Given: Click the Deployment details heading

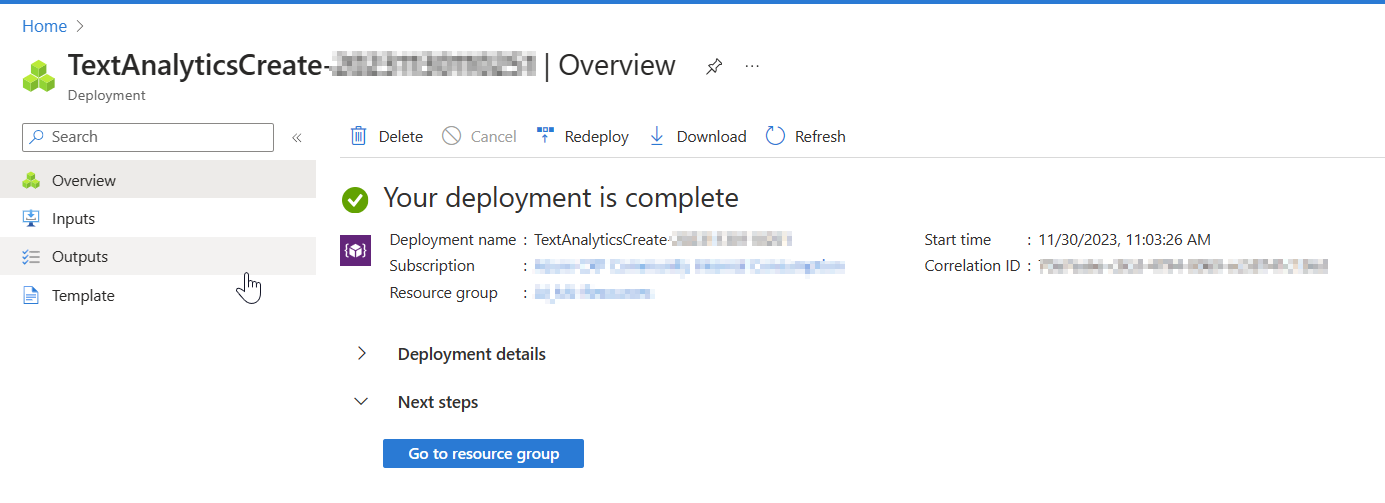Looking at the screenshot, I should point(472,354).
